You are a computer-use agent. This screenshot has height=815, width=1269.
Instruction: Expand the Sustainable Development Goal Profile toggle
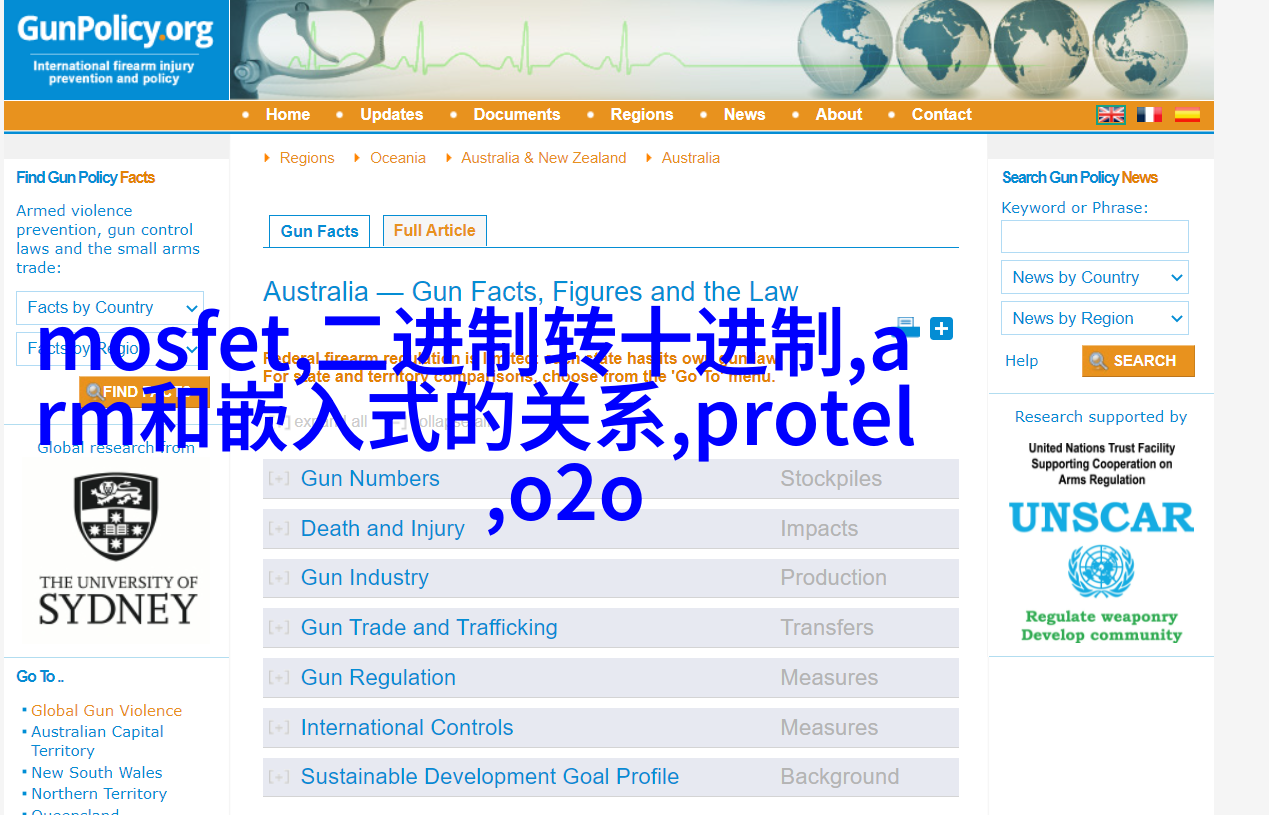point(279,777)
